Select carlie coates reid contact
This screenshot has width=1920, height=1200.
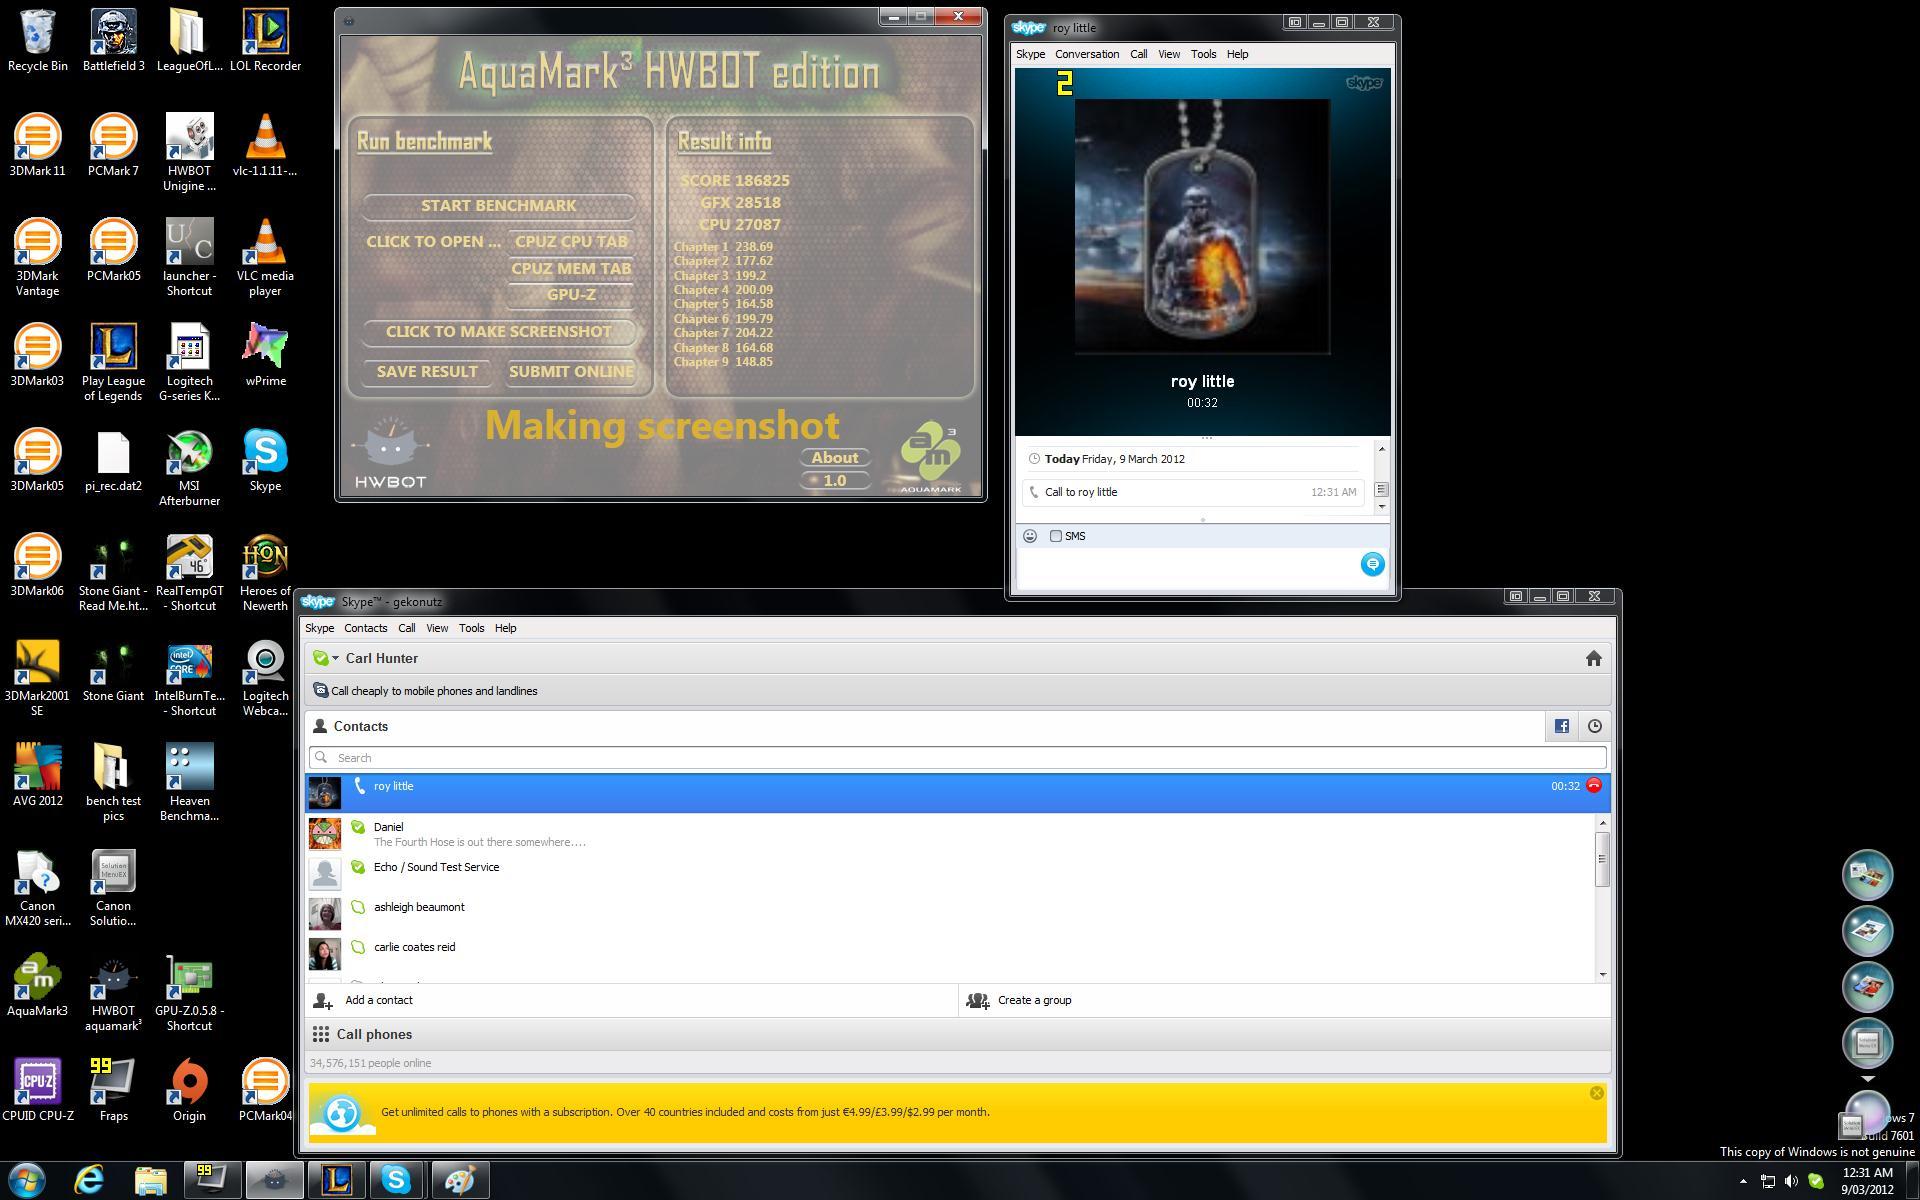coord(950,953)
